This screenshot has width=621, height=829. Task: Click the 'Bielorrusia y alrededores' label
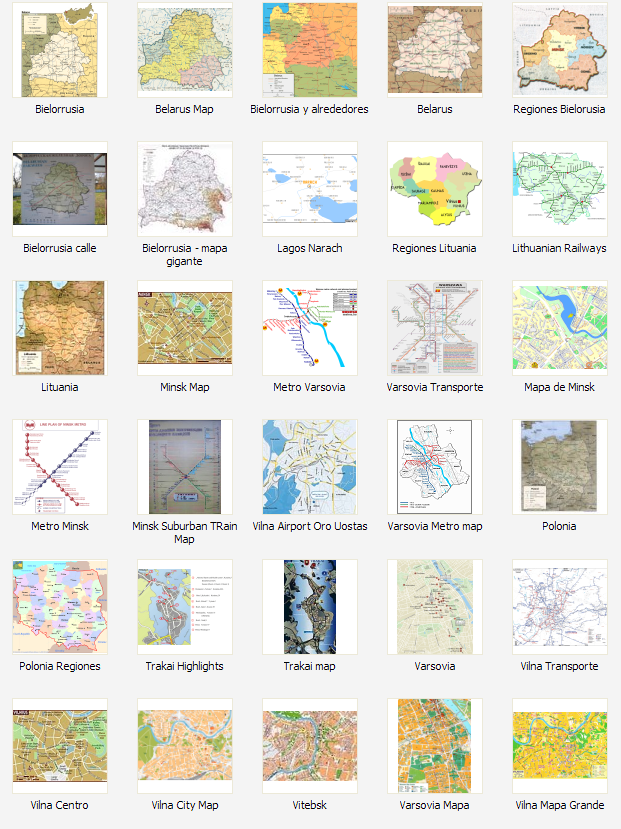(309, 109)
